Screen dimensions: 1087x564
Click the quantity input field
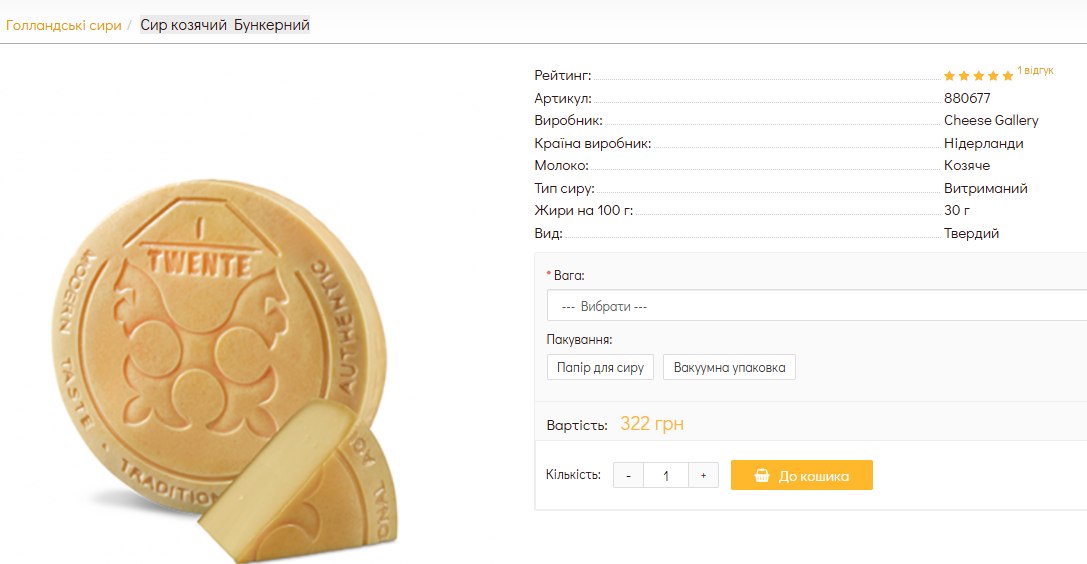[666, 476]
